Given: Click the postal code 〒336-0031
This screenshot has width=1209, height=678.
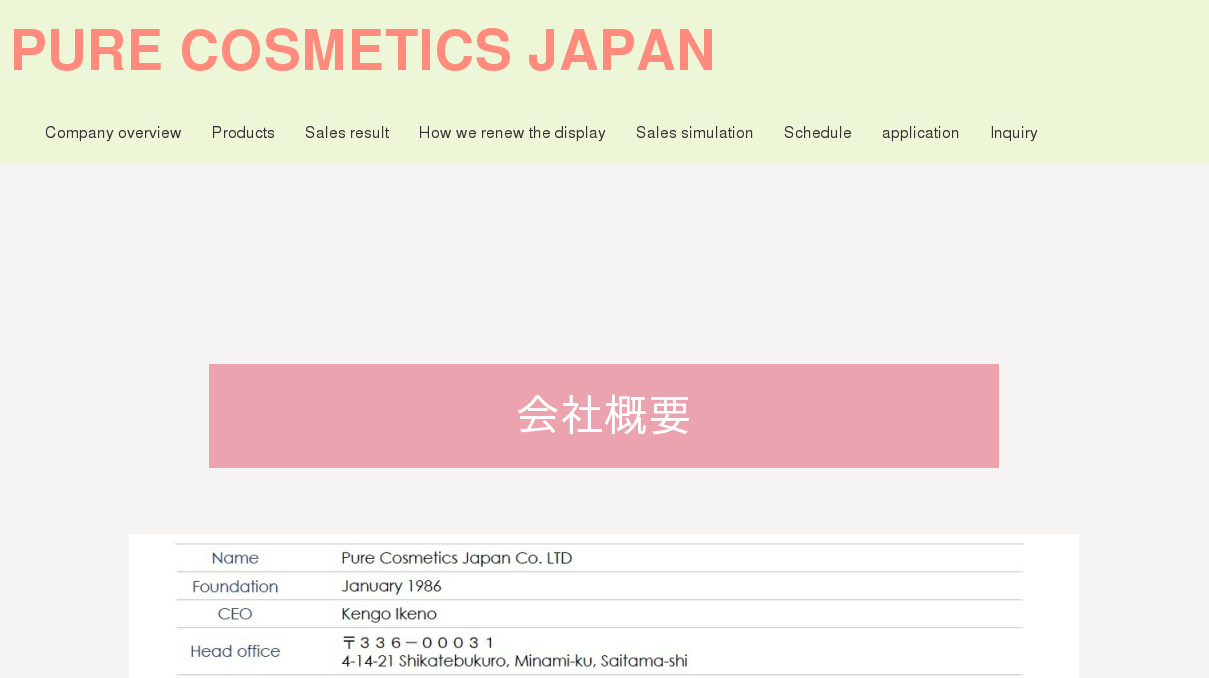Looking at the screenshot, I should click(x=418, y=642).
